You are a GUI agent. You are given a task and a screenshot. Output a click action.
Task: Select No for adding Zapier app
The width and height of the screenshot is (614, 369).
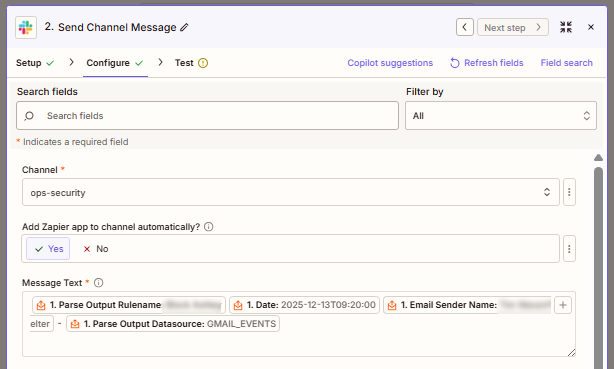[x=96, y=249]
